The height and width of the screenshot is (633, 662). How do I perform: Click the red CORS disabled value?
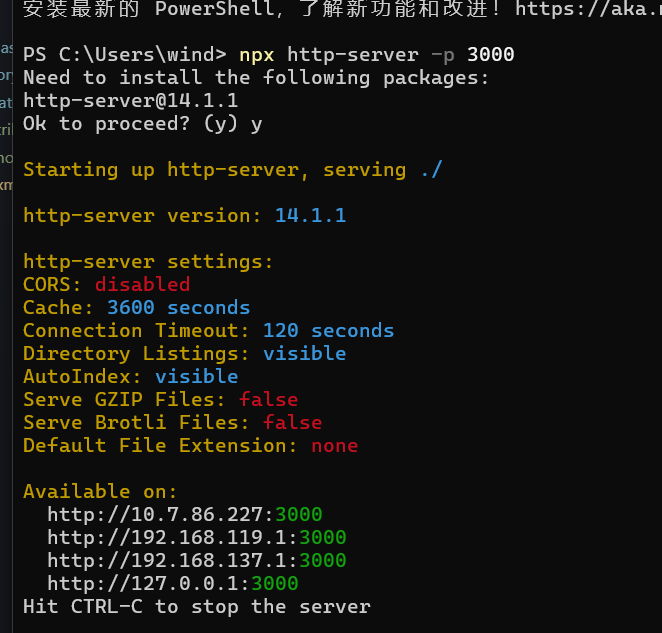[142, 285]
